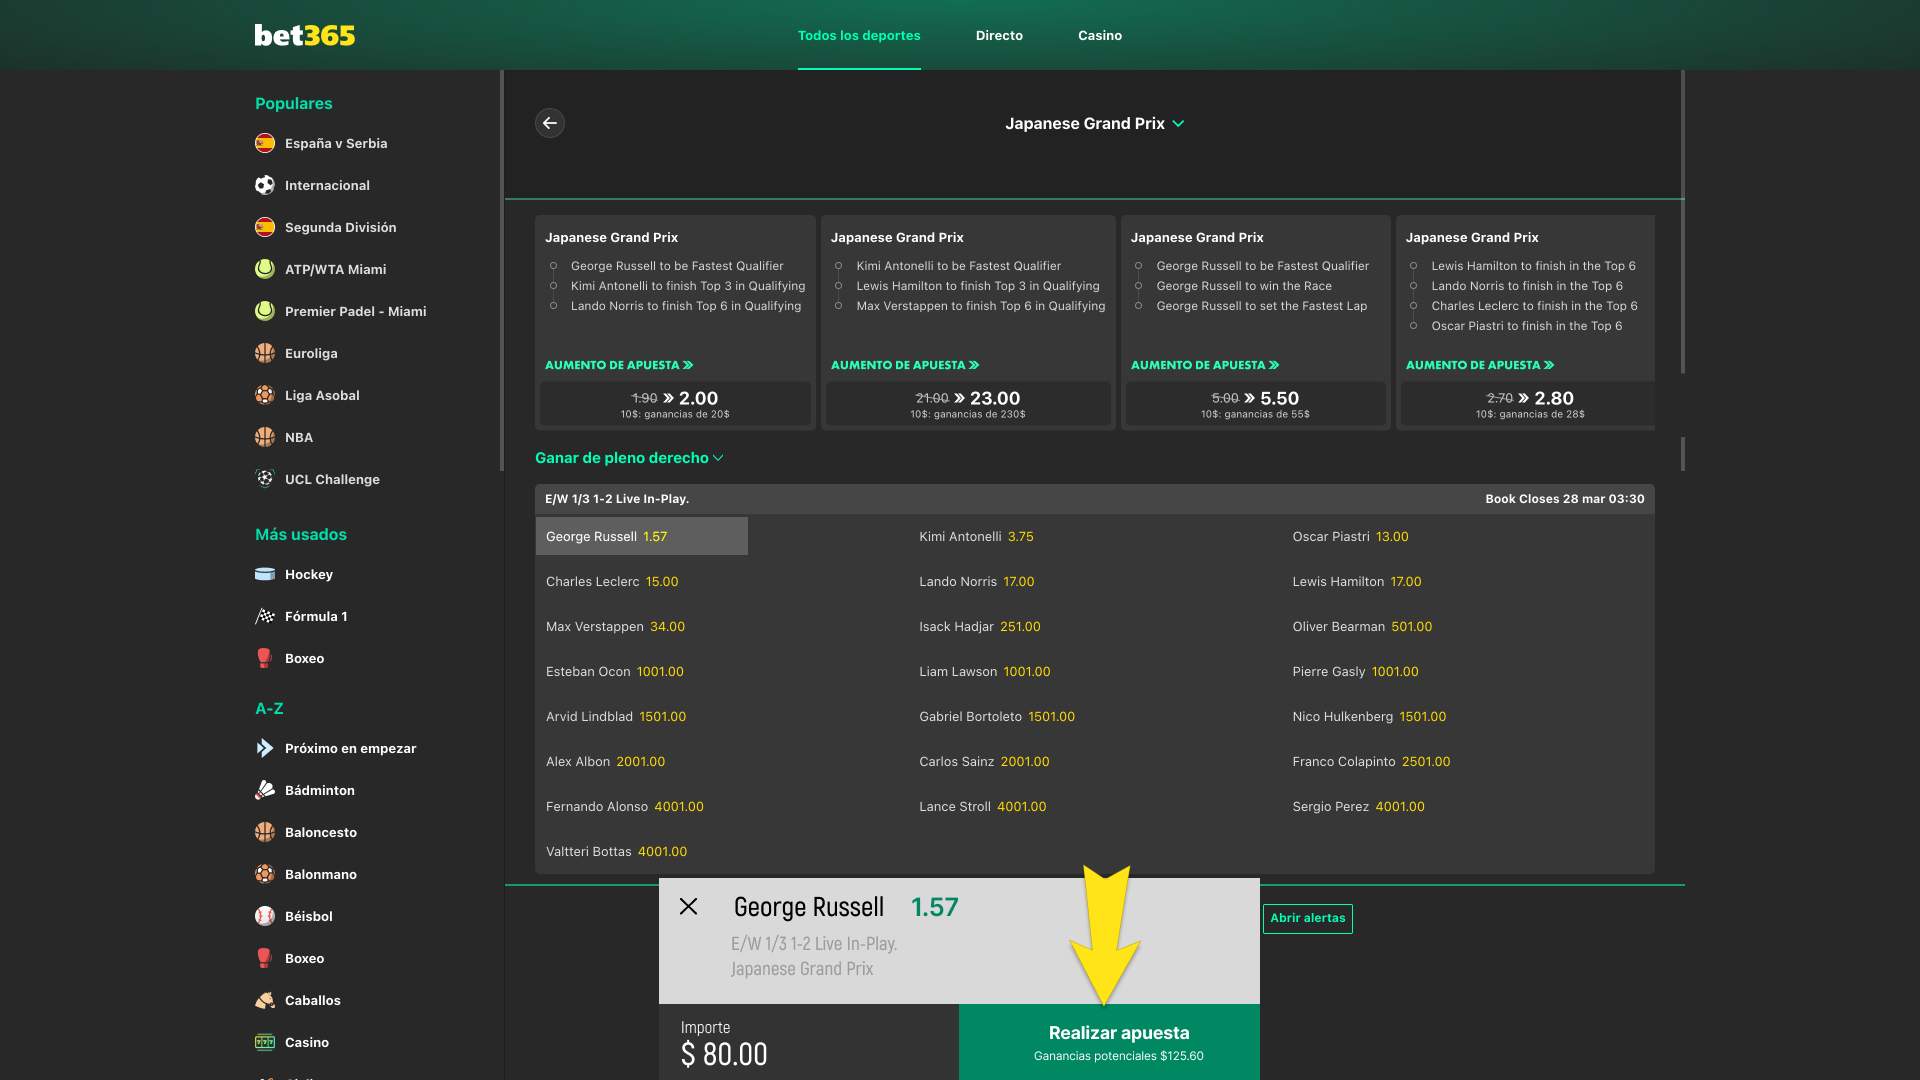Select Sergio Perez at 4001.00
This screenshot has height=1080, width=1920.
pos(1358,807)
